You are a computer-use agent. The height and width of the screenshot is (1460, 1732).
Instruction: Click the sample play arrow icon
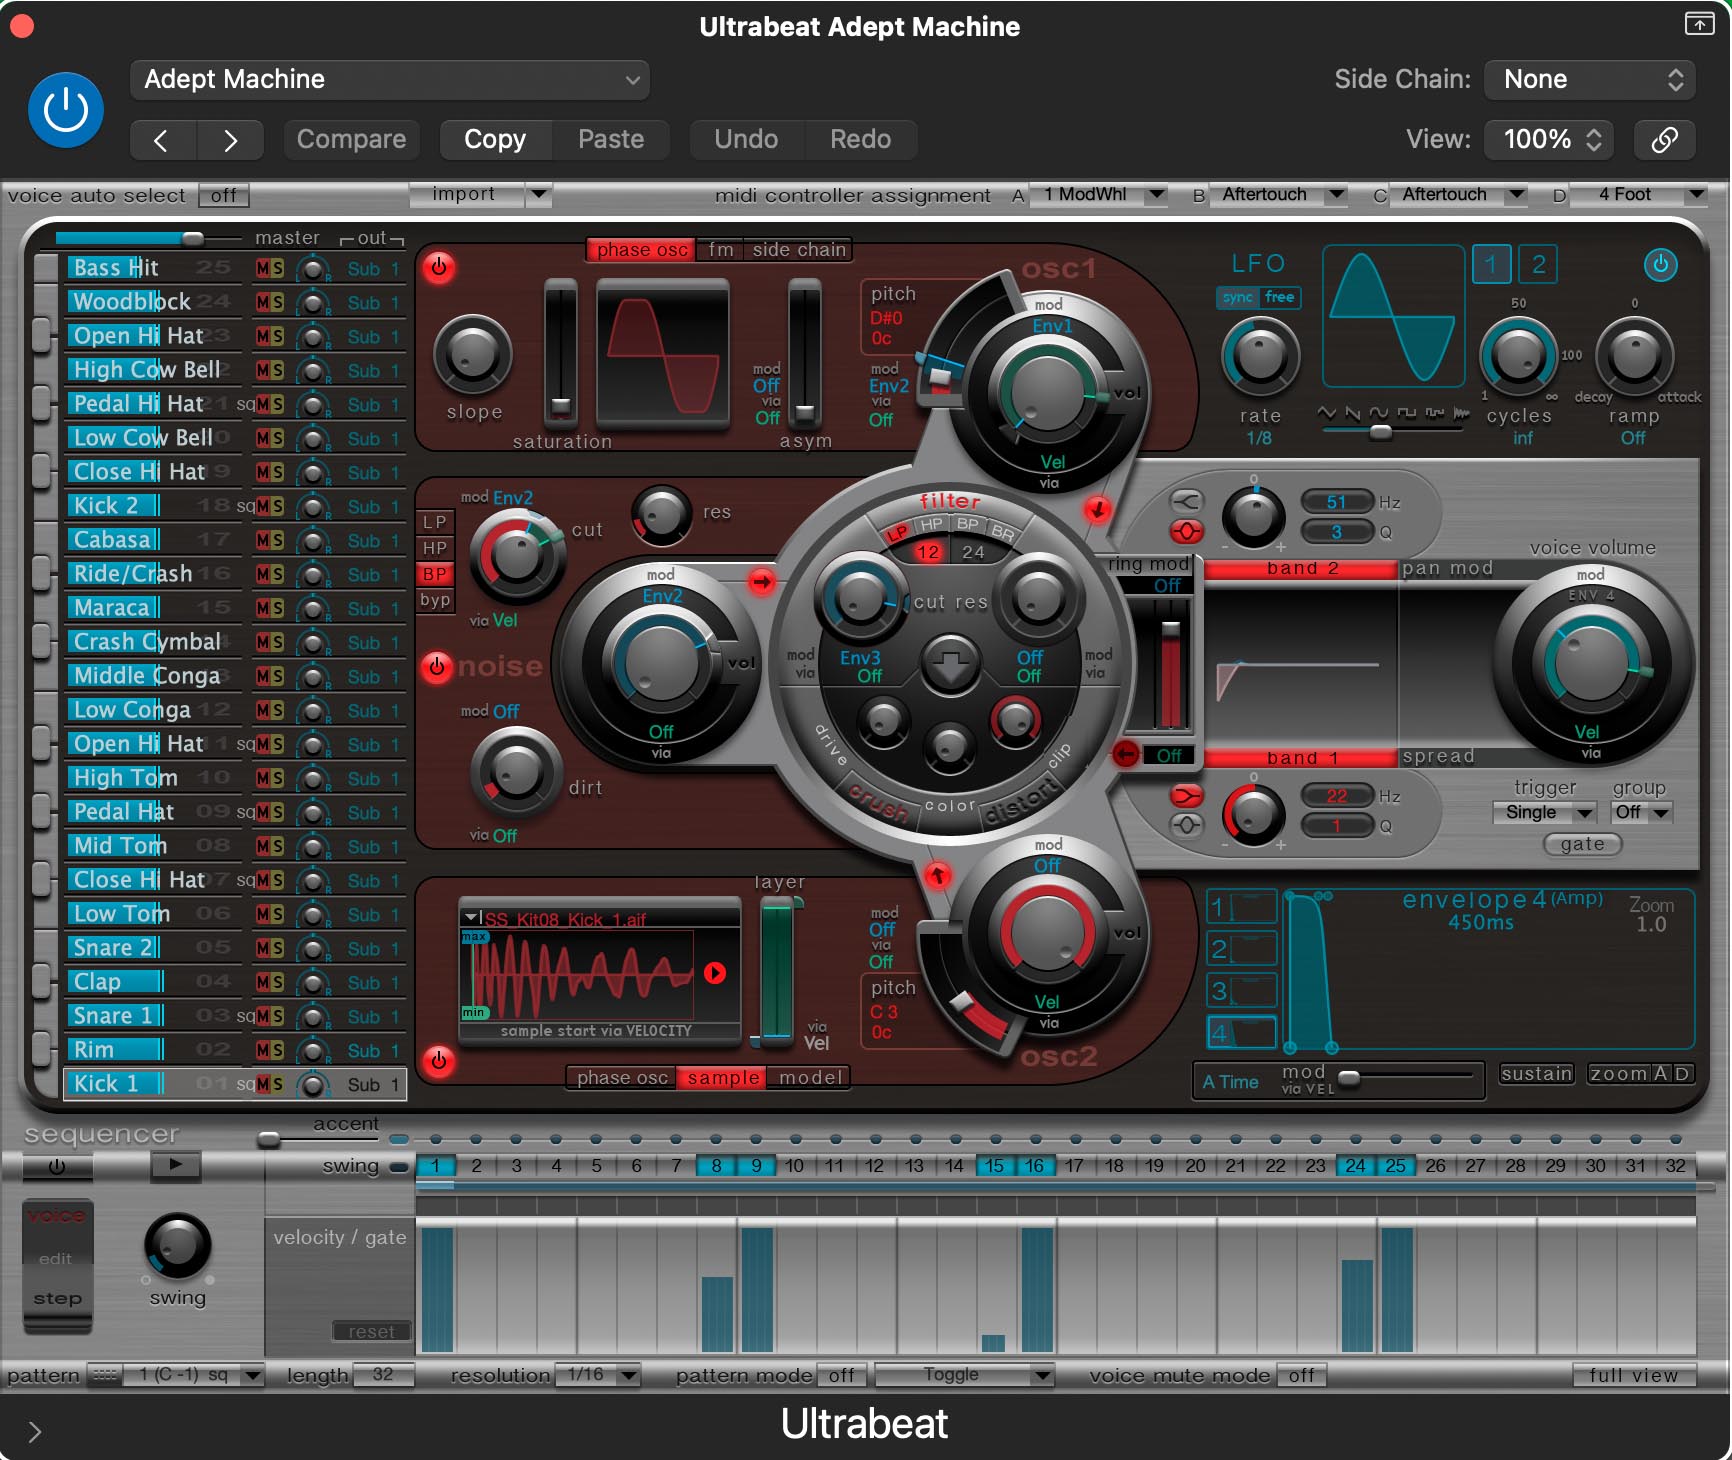715,973
